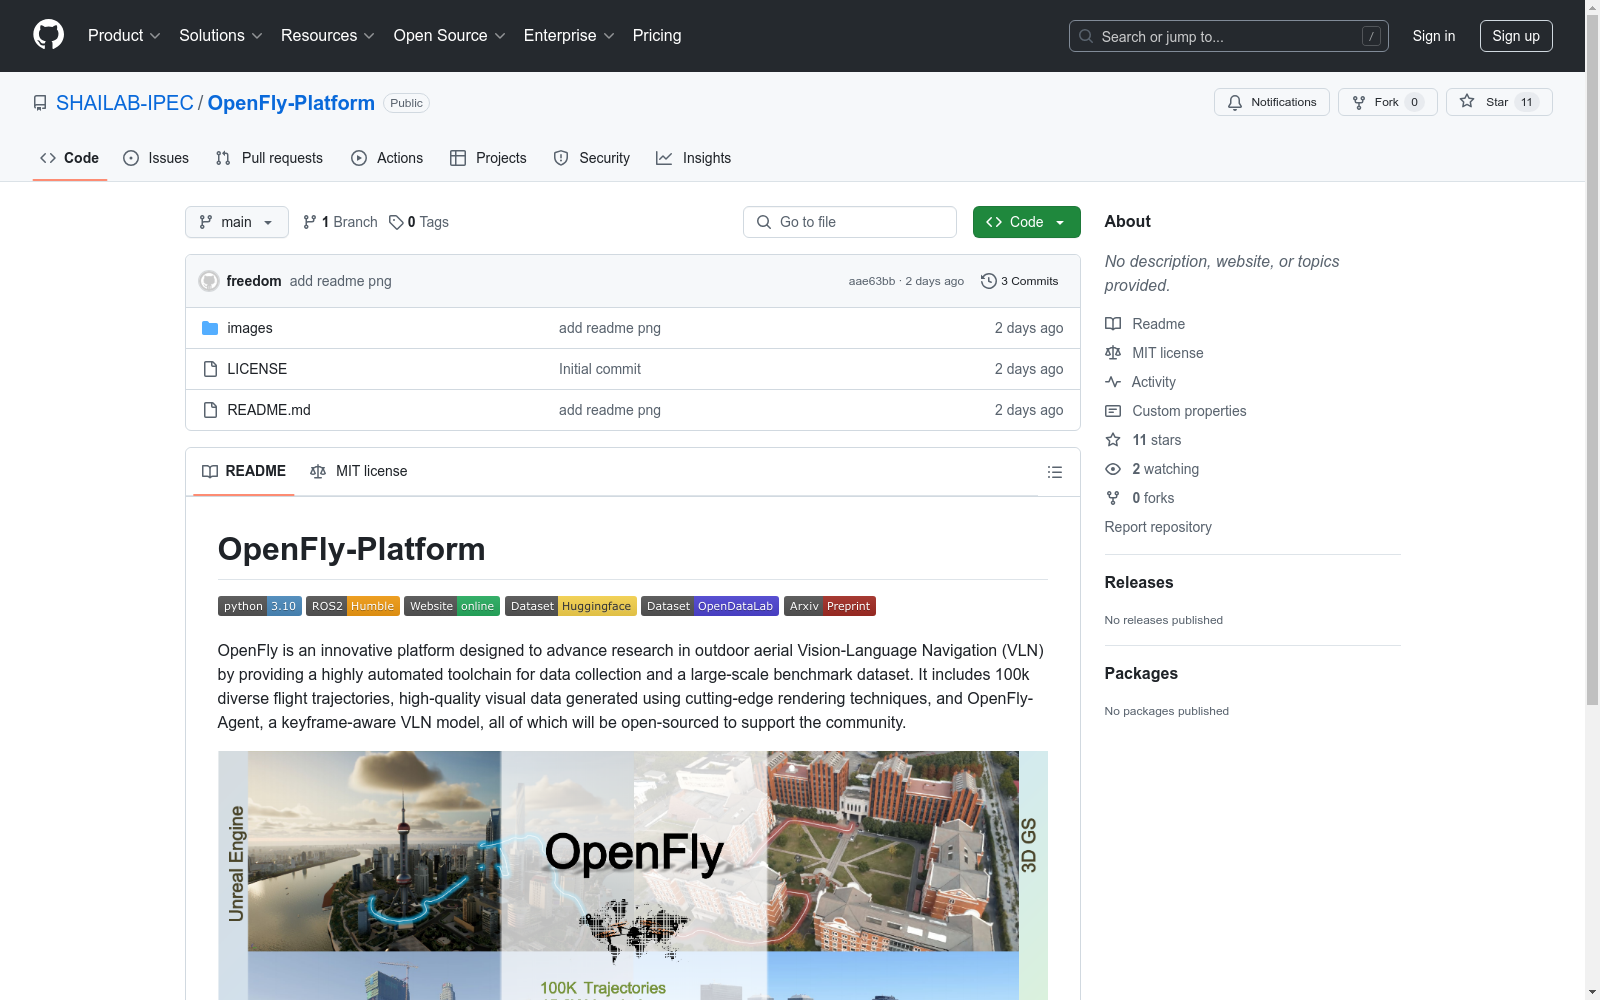
Task: Click the book icon beside Readme in About
Action: tap(1113, 324)
